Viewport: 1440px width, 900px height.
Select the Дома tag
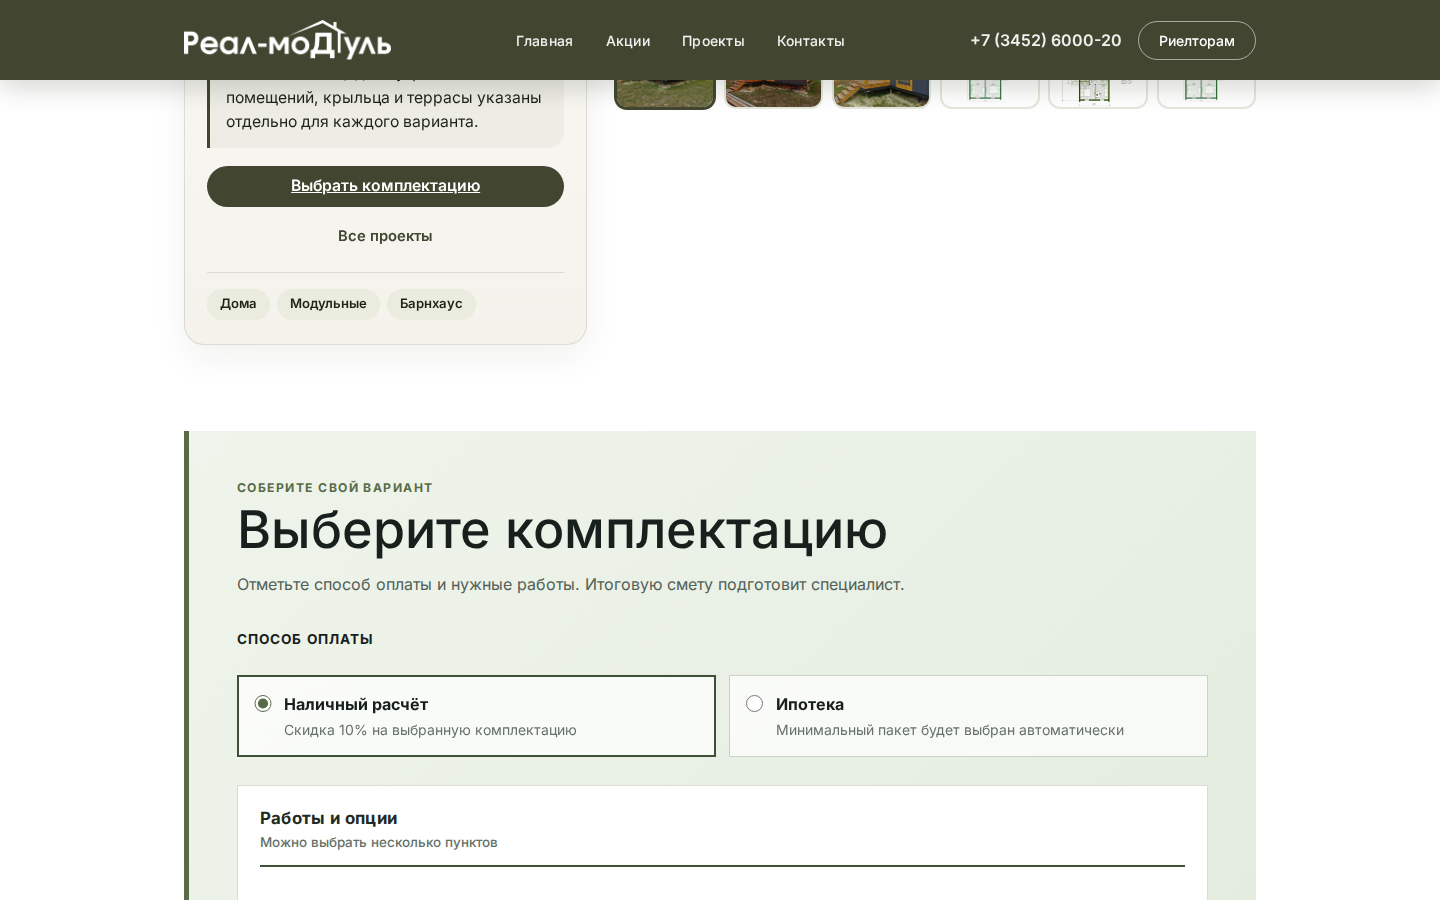click(x=238, y=304)
